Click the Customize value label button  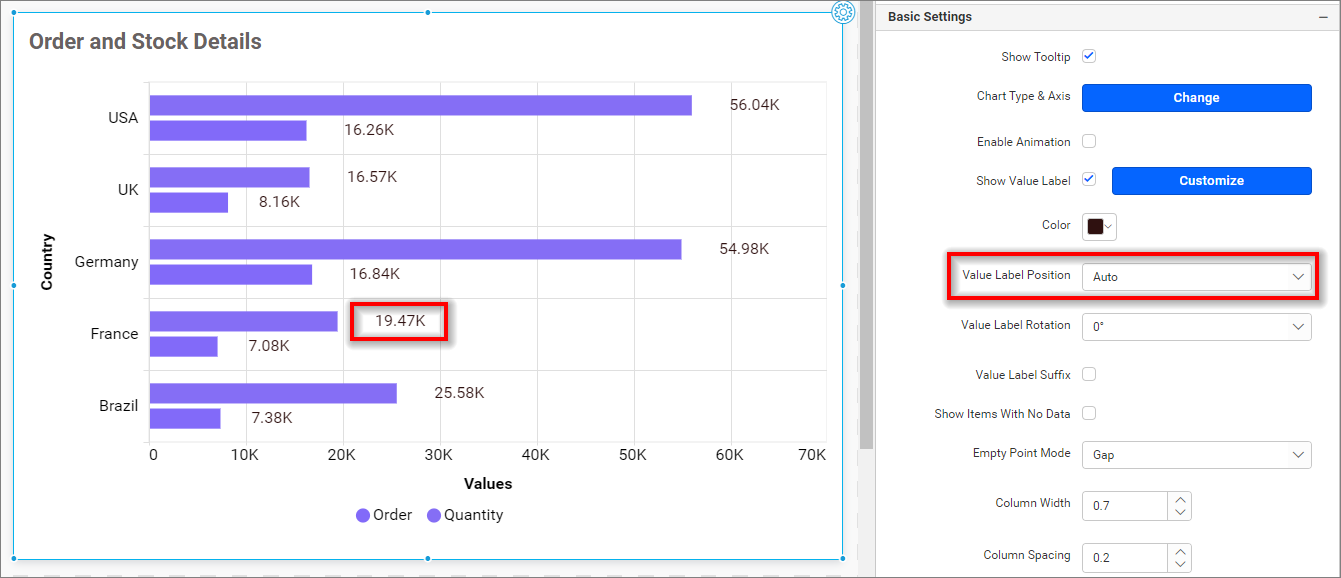point(1211,181)
